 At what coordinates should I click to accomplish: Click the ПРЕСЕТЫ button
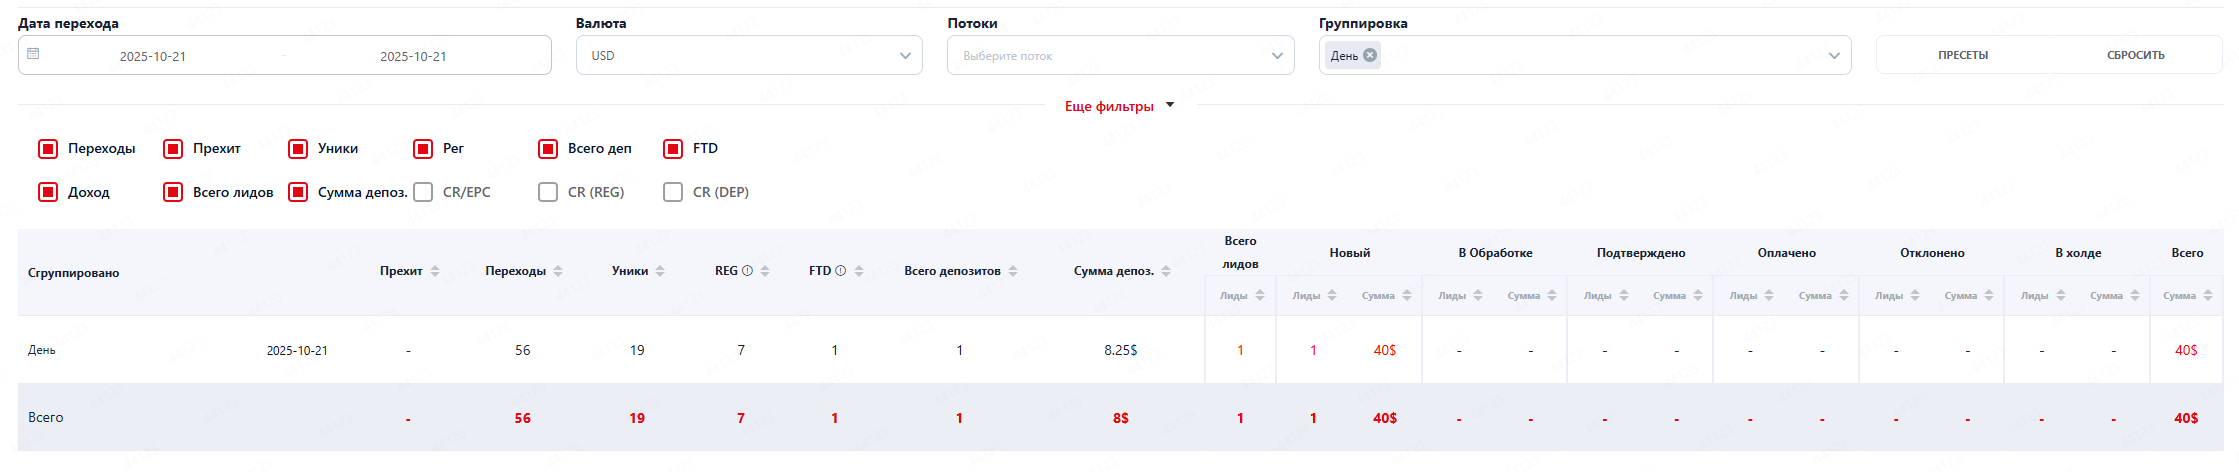(1962, 56)
